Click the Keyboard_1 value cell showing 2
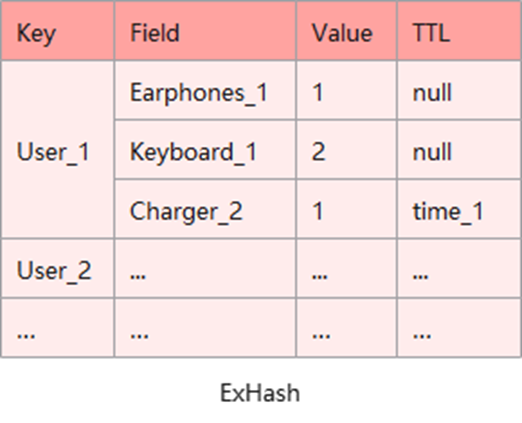The height and width of the screenshot is (423, 522). click(x=347, y=150)
